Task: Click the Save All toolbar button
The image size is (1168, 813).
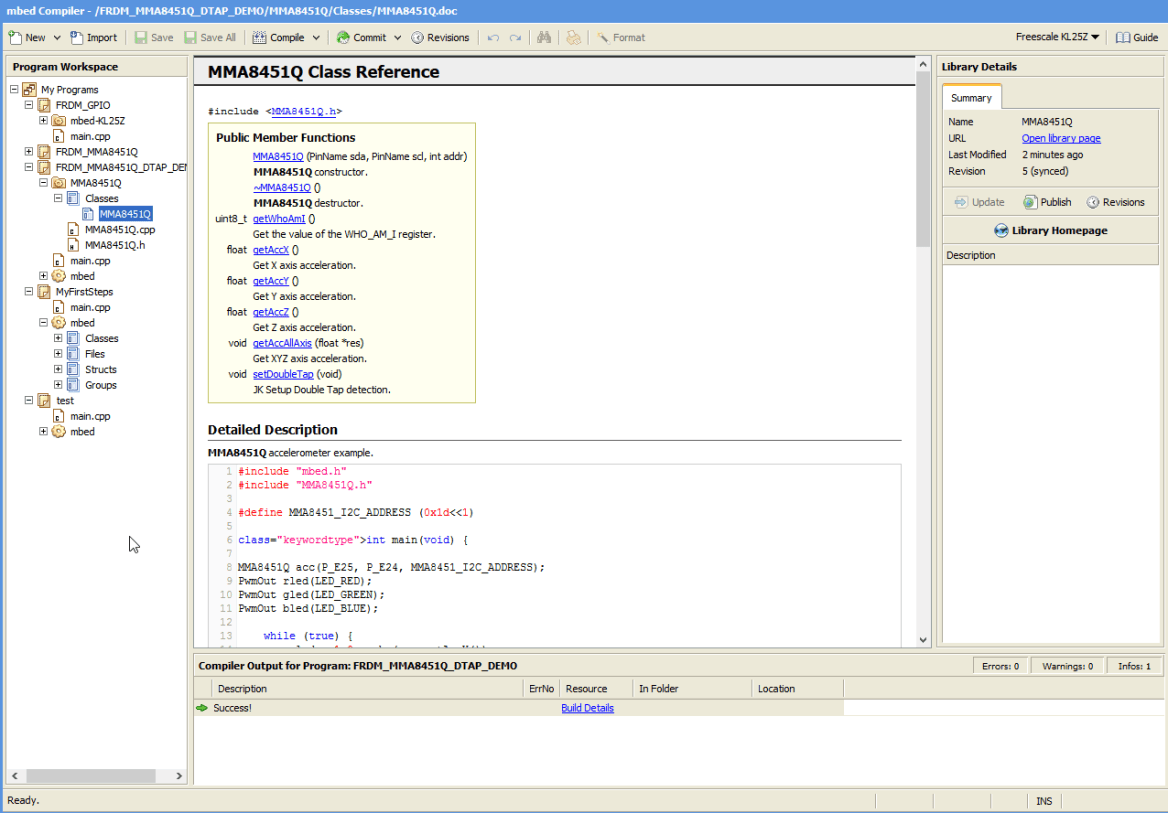Action: [x=210, y=37]
